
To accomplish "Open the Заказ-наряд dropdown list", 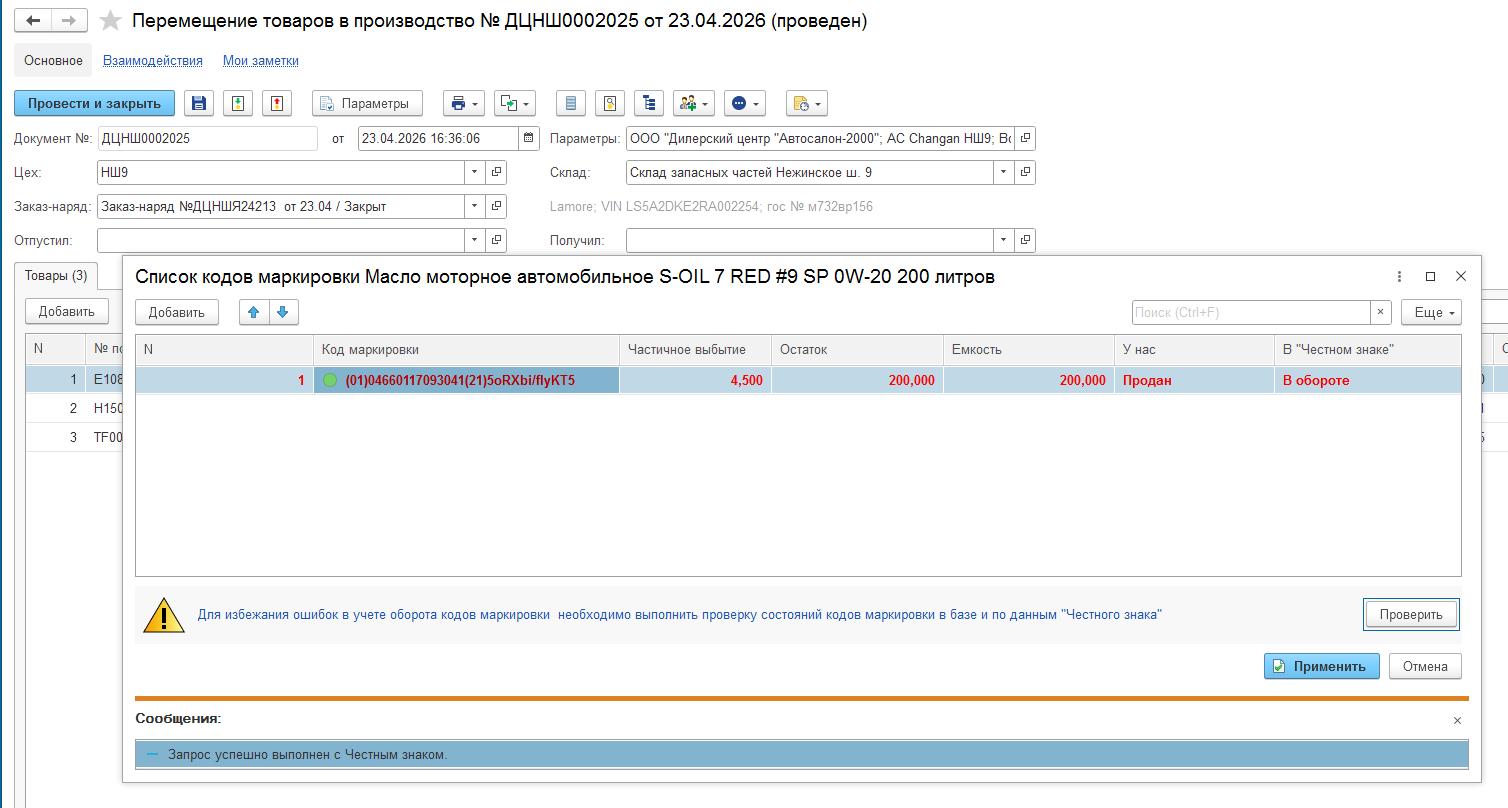I will pos(474,207).
